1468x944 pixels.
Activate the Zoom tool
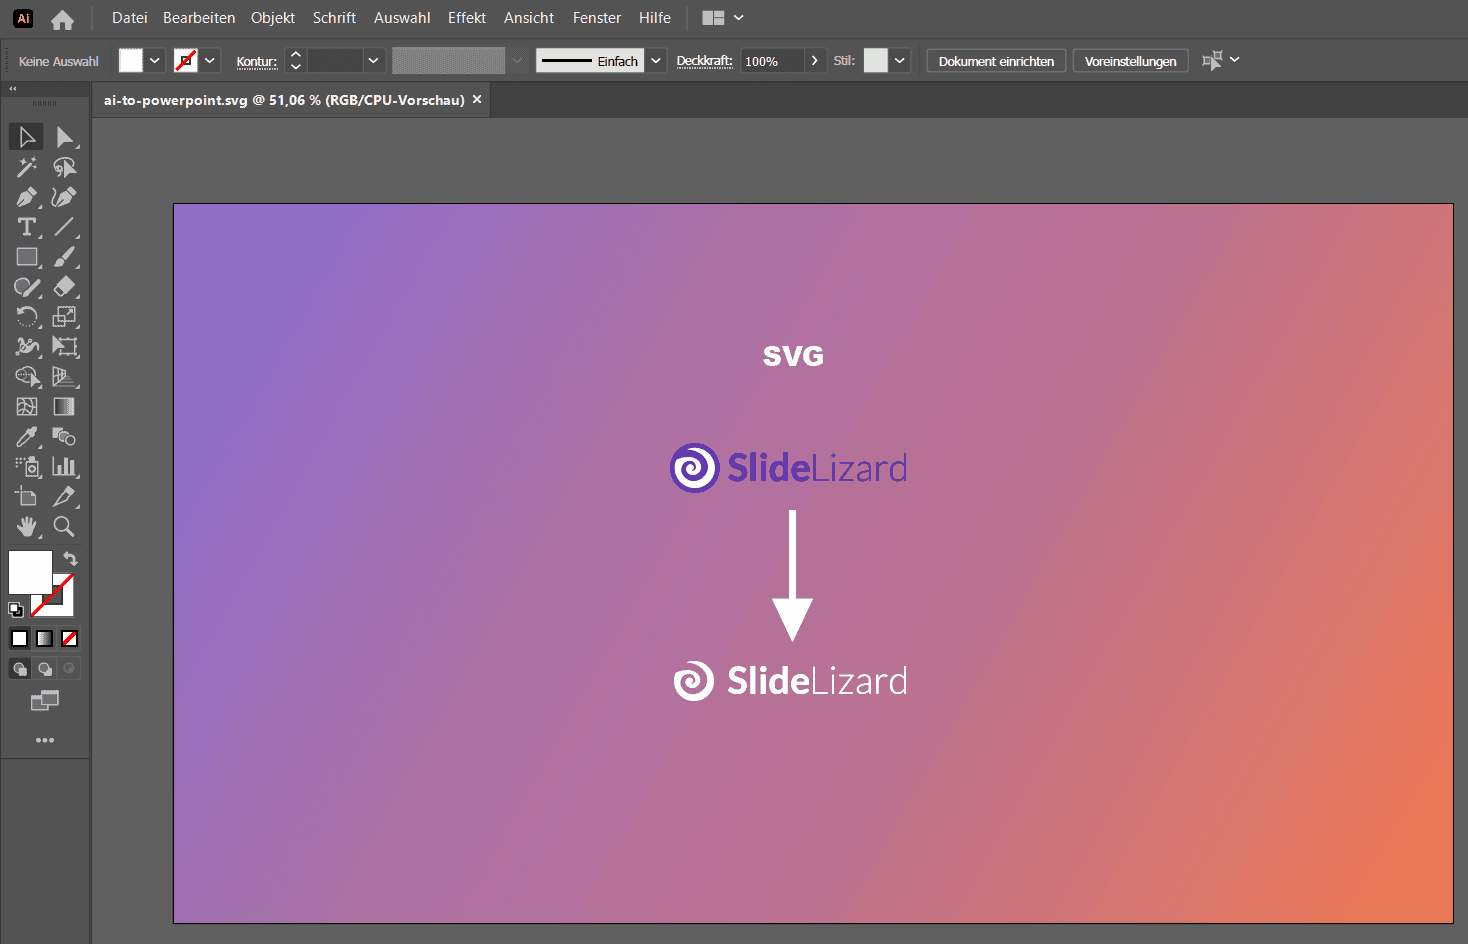click(65, 527)
